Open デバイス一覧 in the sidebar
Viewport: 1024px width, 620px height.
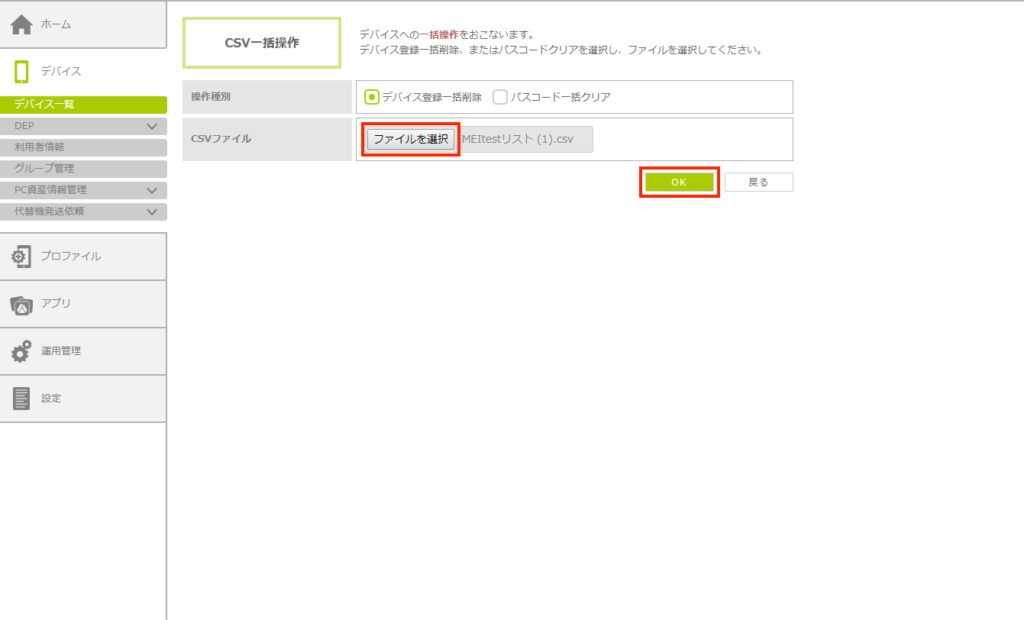click(x=83, y=105)
